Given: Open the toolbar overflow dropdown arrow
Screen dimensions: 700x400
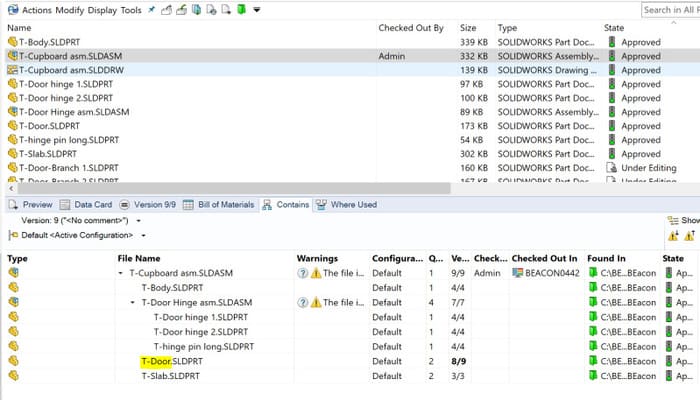Looking at the screenshot, I should click(x=257, y=10).
